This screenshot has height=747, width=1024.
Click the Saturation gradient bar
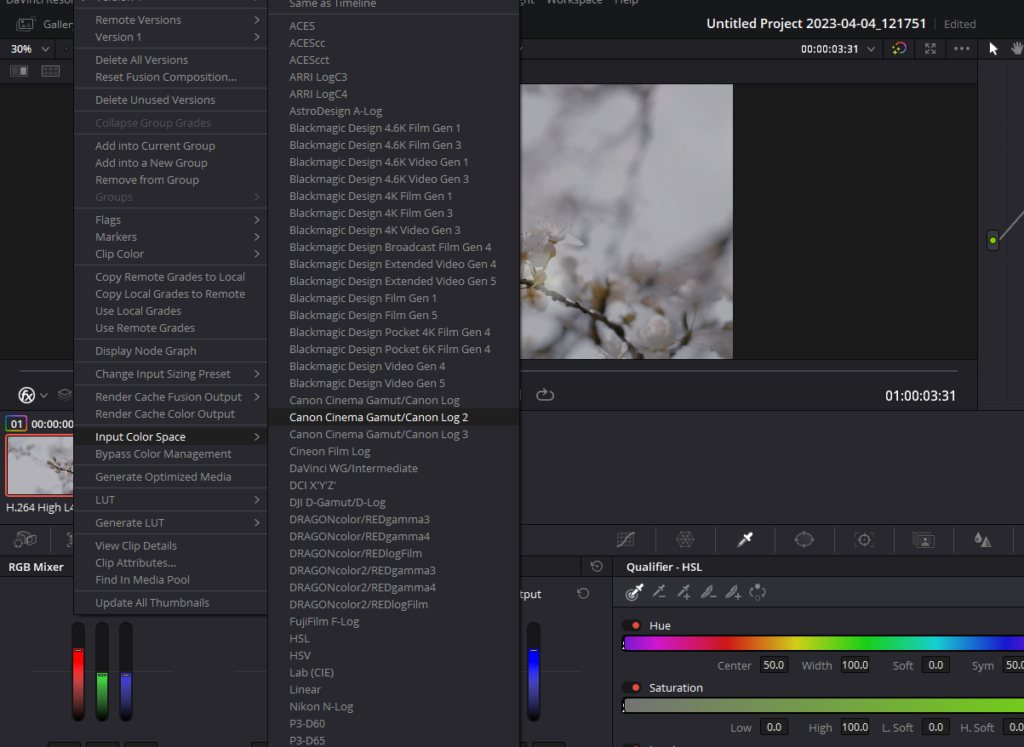tap(823, 705)
